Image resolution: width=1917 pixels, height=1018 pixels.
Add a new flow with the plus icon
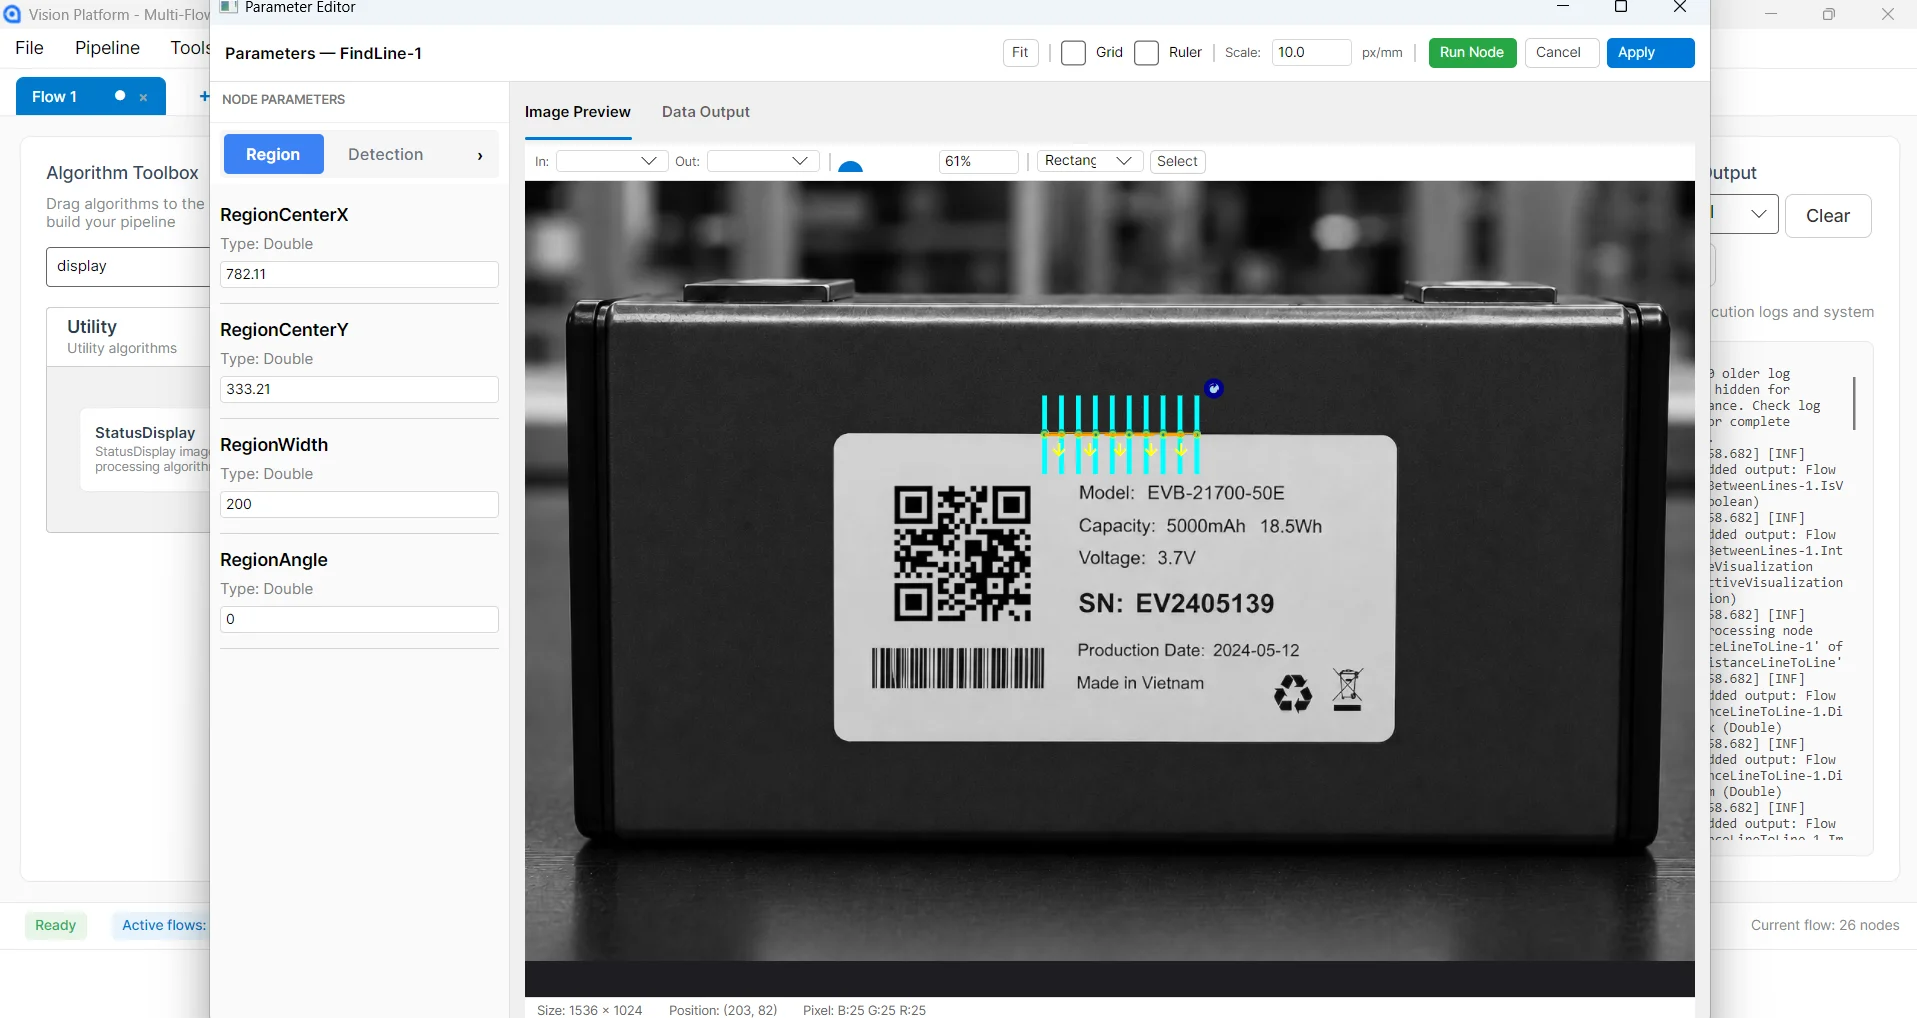point(204,96)
